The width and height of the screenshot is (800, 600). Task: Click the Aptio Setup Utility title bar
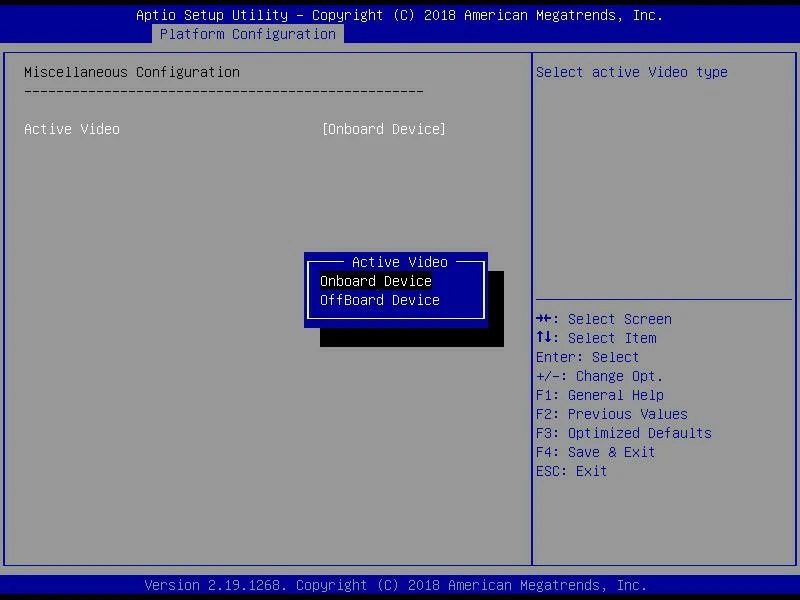tap(400, 15)
